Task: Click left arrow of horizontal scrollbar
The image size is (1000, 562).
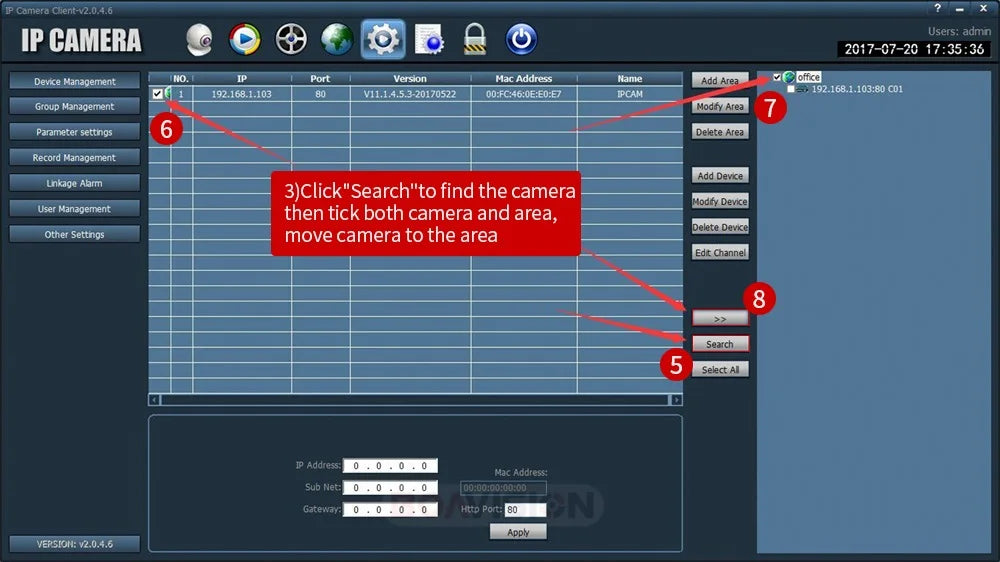Action: pyautogui.click(x=154, y=400)
